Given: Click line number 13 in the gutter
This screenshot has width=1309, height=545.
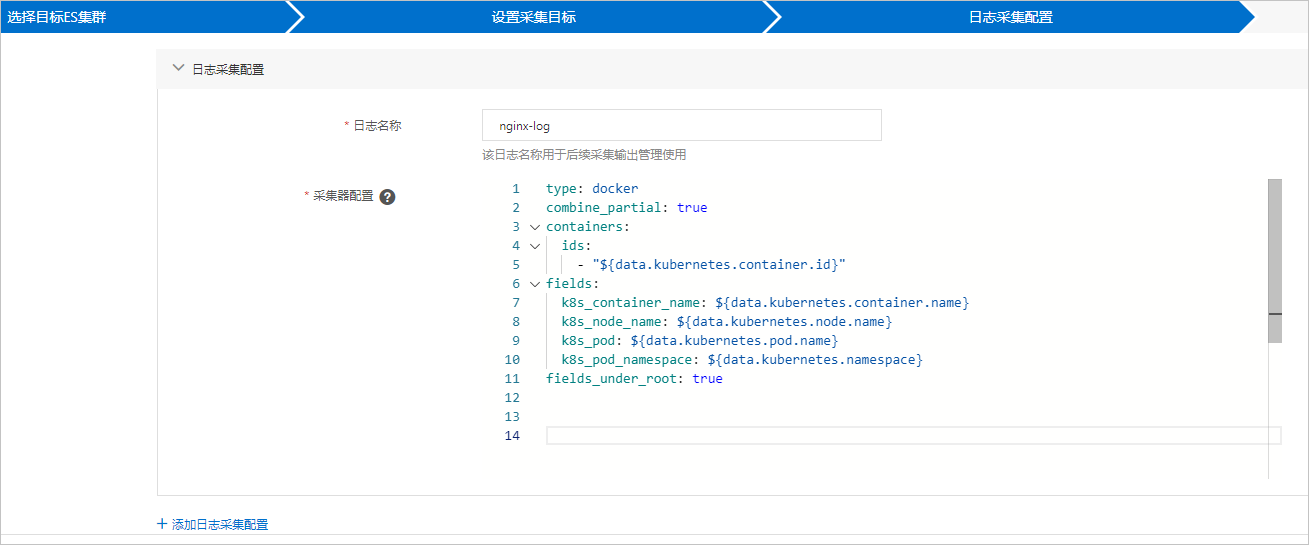Looking at the screenshot, I should click(512, 417).
